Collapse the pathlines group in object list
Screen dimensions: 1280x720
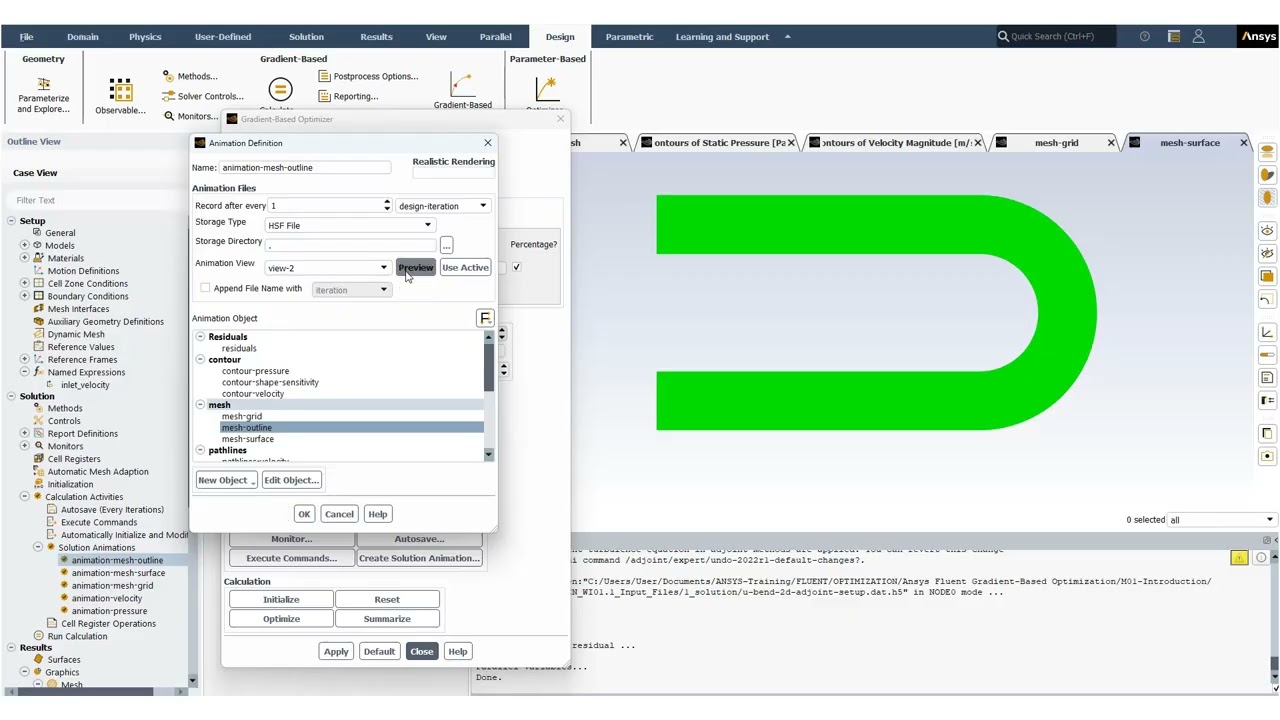pyautogui.click(x=200, y=450)
